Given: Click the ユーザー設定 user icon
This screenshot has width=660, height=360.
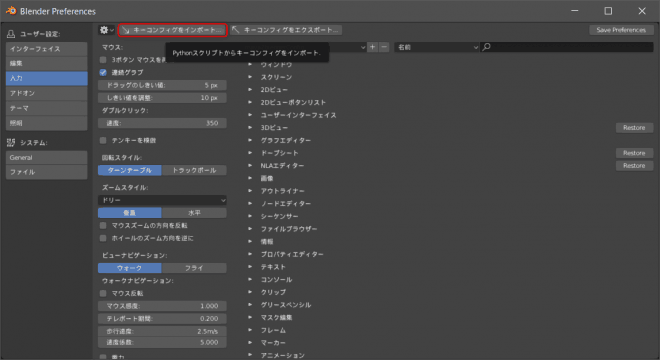Looking at the screenshot, I should [11, 34].
